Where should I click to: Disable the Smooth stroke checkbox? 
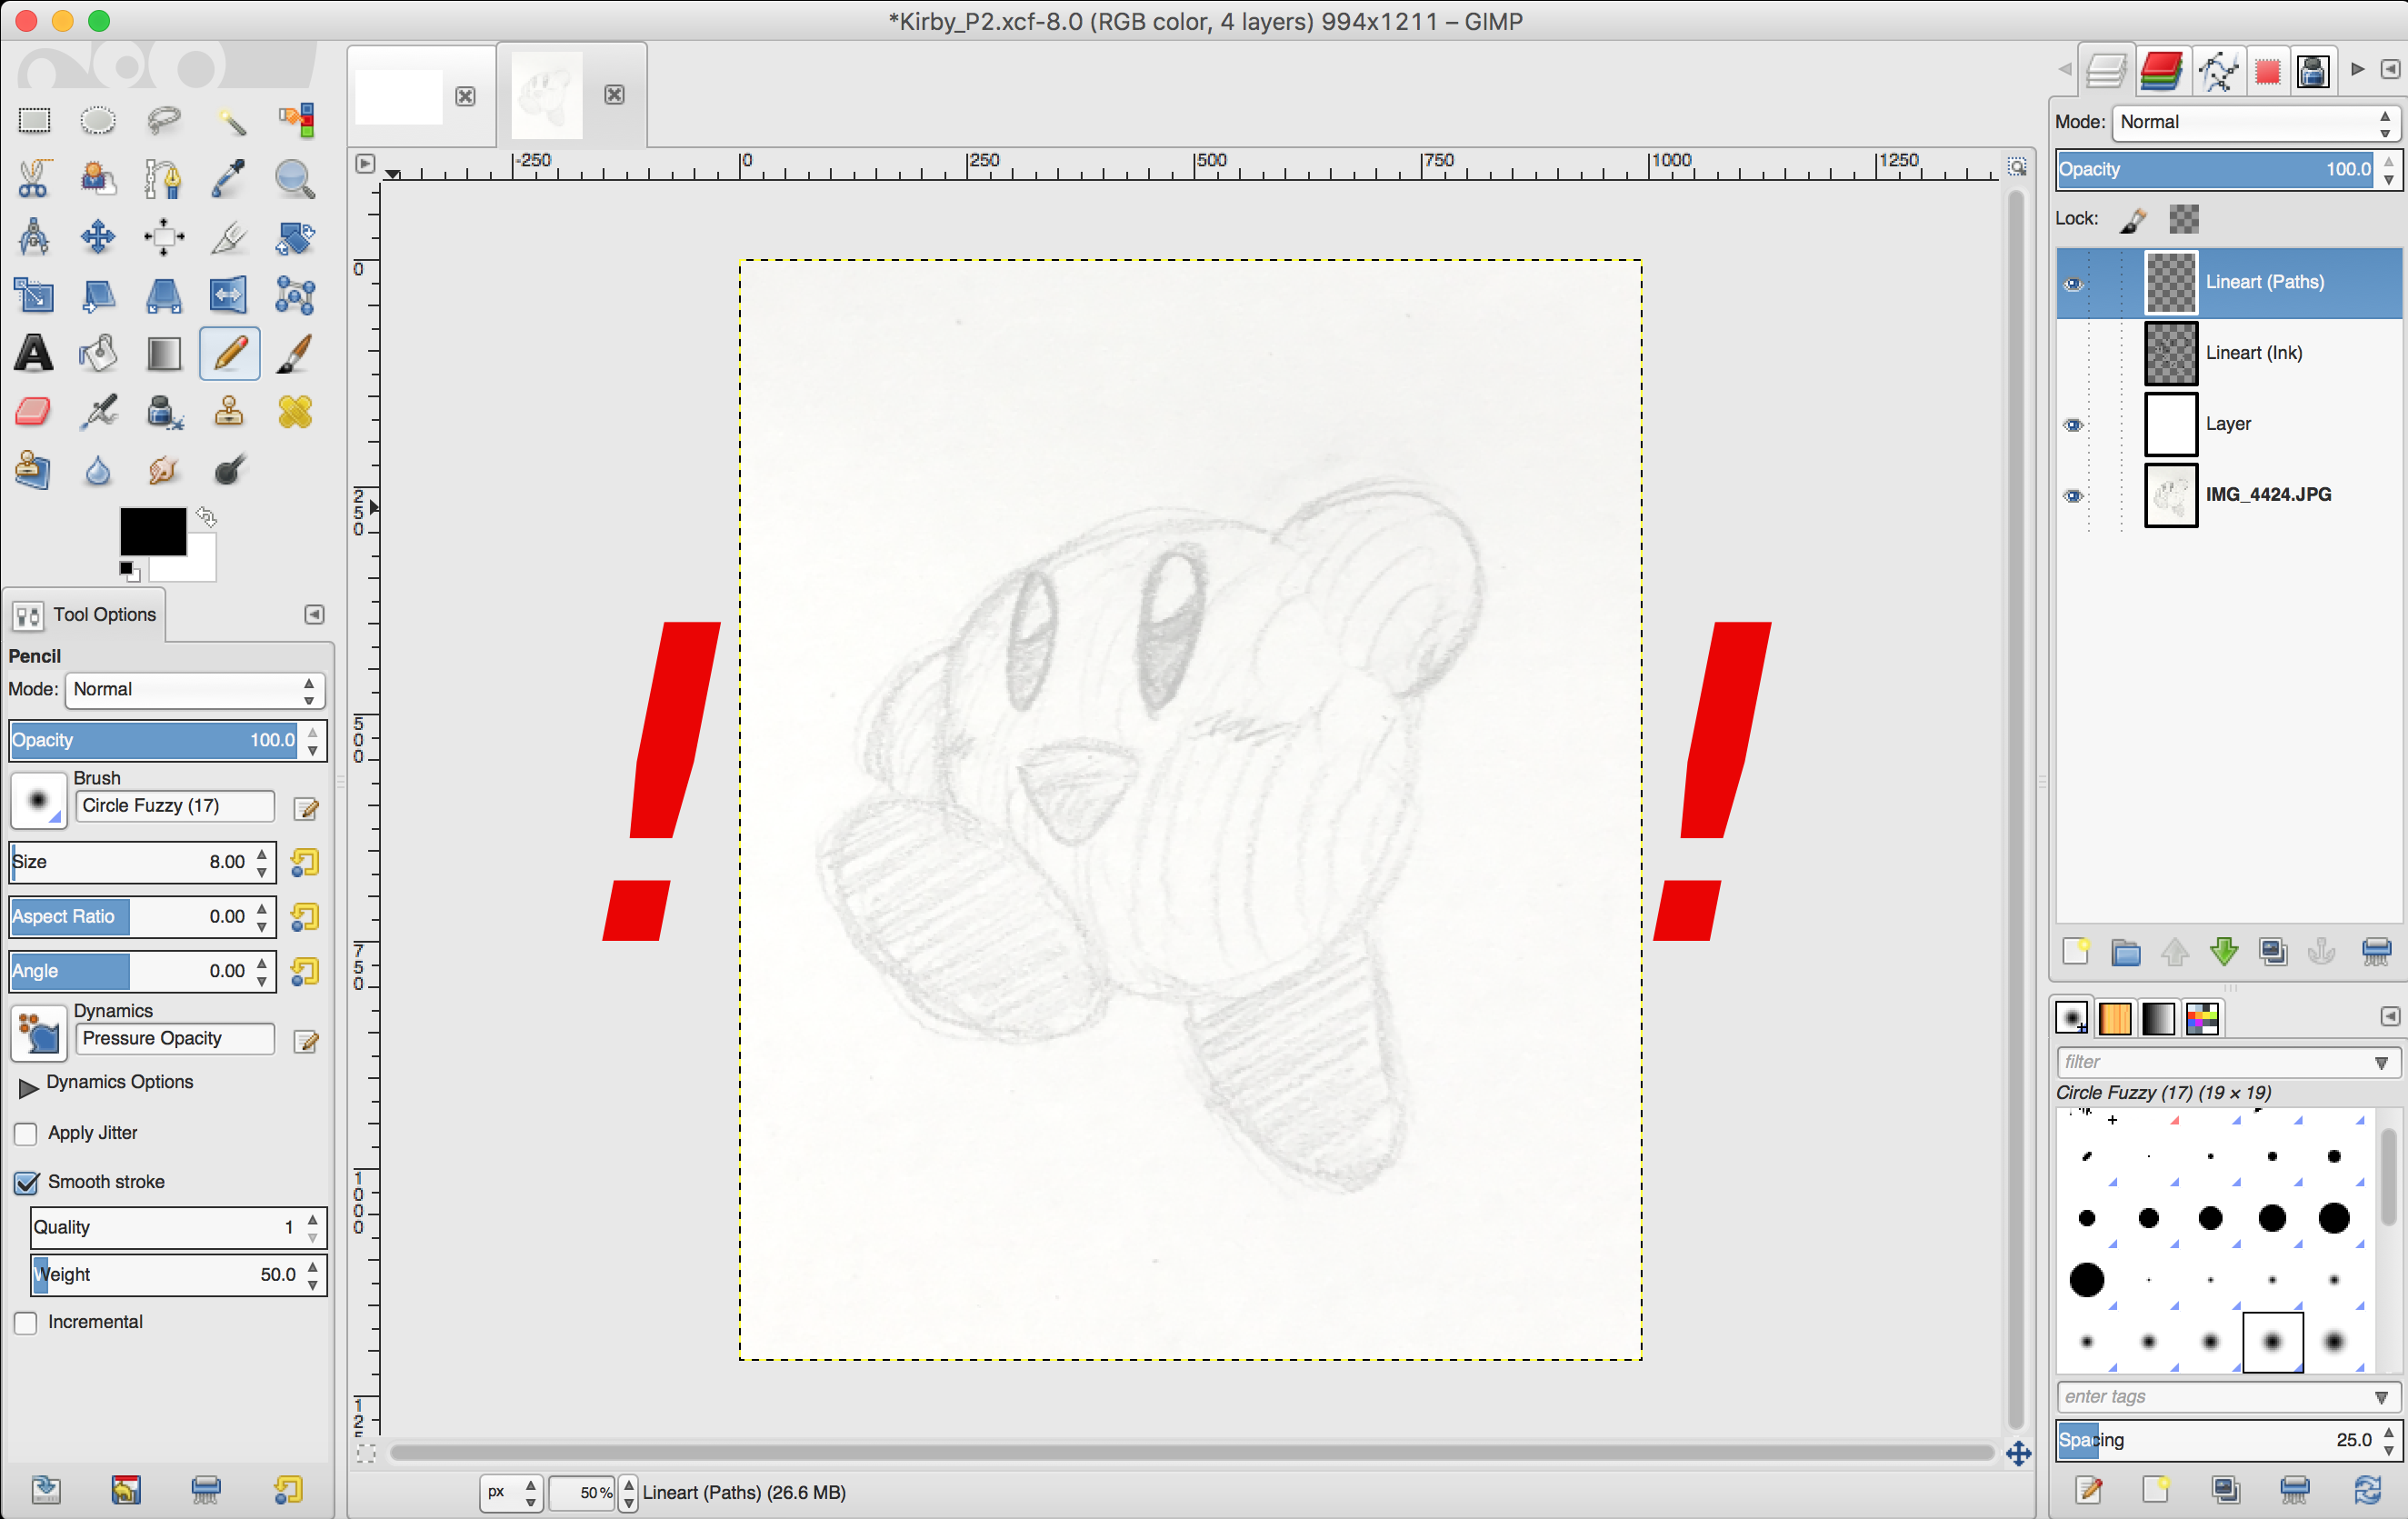(27, 1183)
